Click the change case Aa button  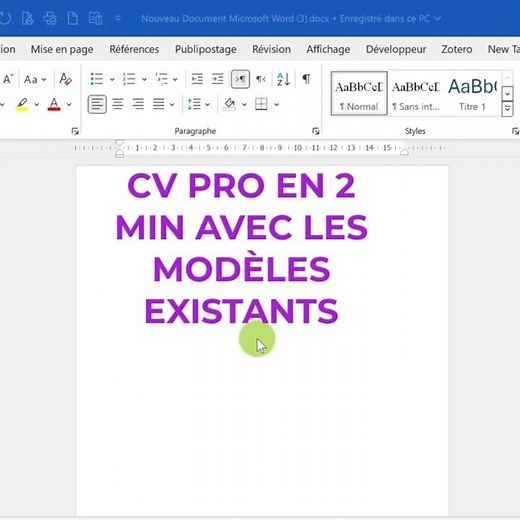[31, 80]
